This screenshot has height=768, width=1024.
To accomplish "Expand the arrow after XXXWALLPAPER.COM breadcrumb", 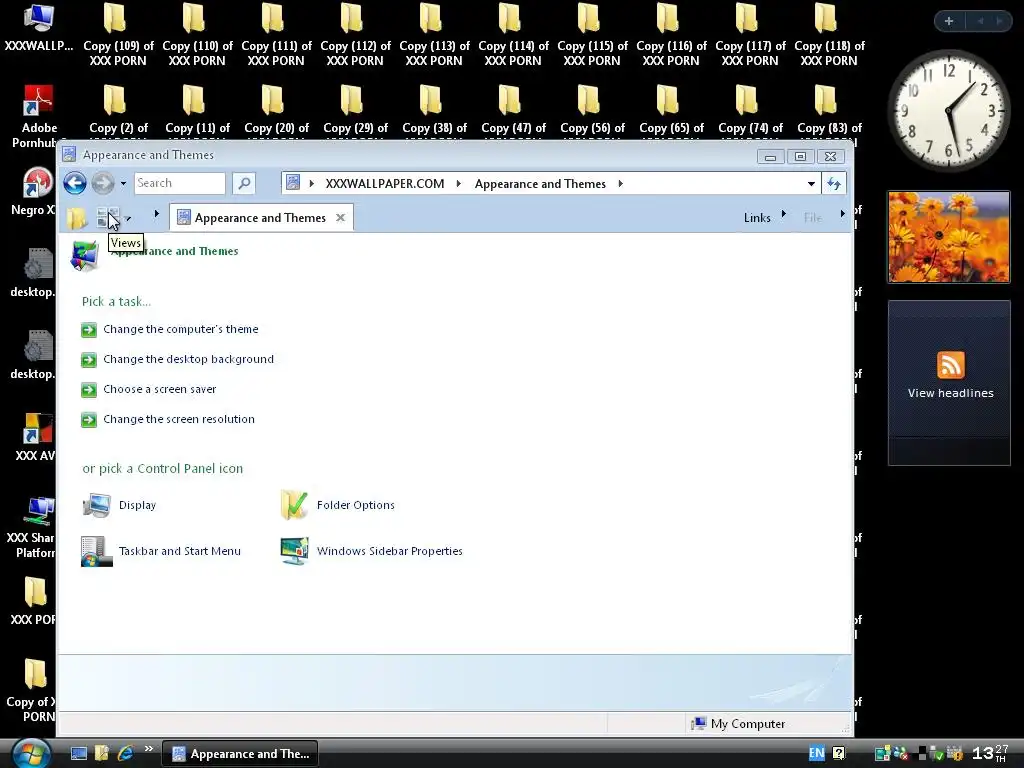I will (x=458, y=184).
